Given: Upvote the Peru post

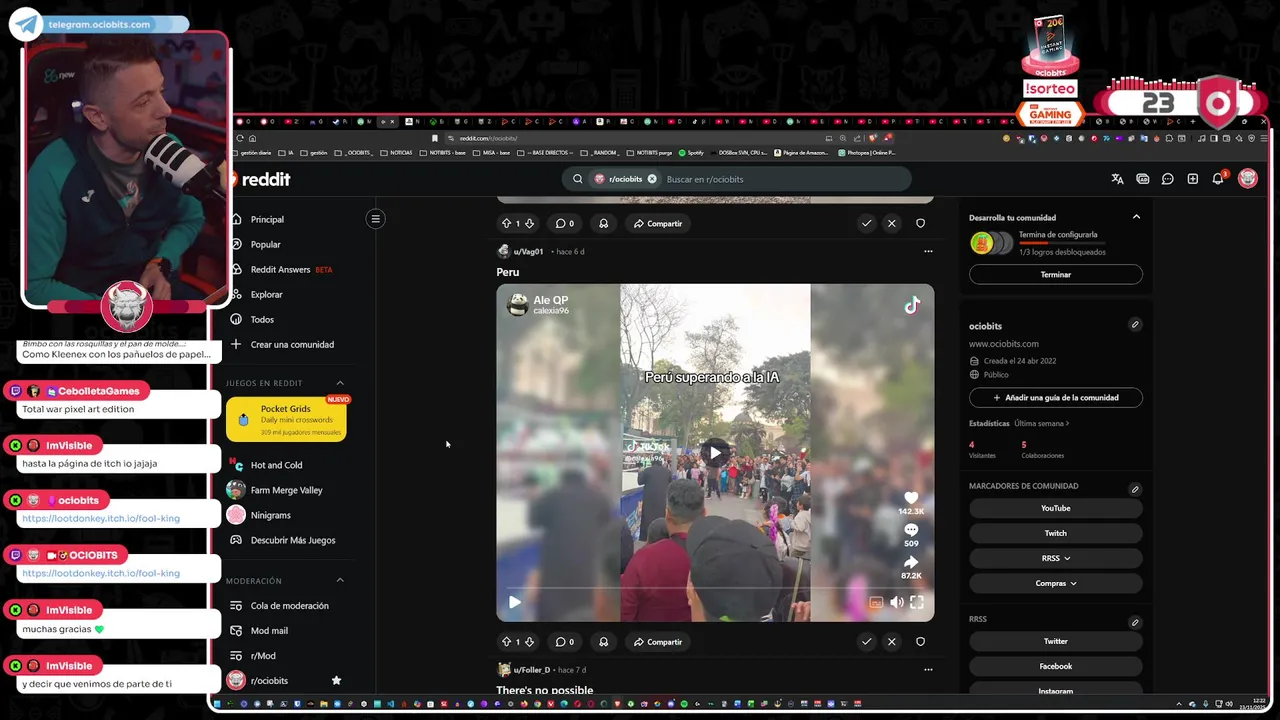Looking at the screenshot, I should tap(506, 641).
